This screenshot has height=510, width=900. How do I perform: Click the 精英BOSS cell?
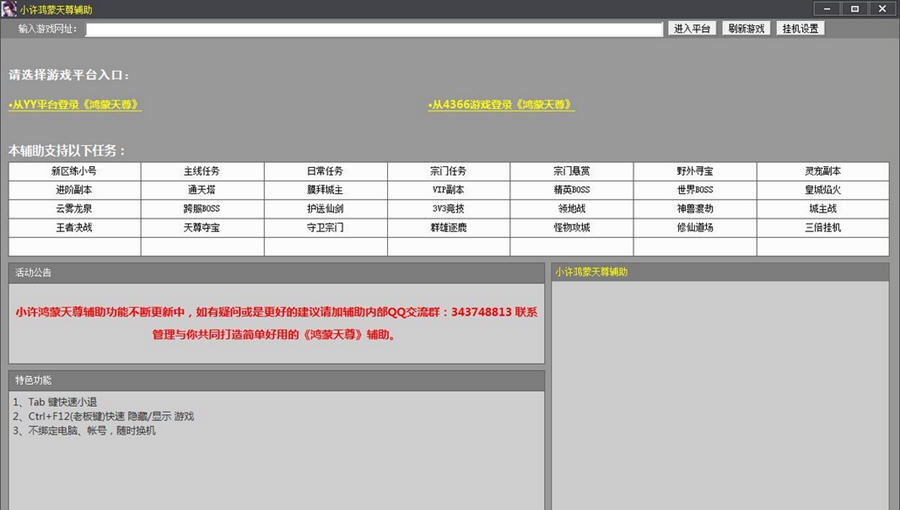click(x=572, y=190)
